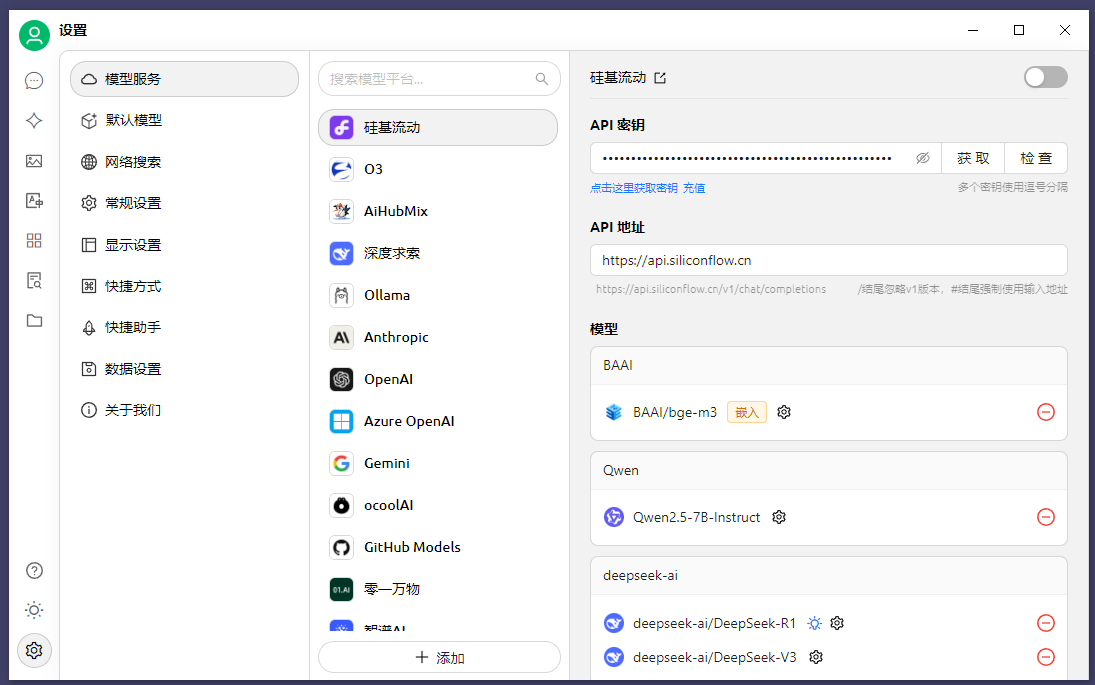Enable the 硅基流动 provider switch
The image size is (1095, 685).
1045,77
